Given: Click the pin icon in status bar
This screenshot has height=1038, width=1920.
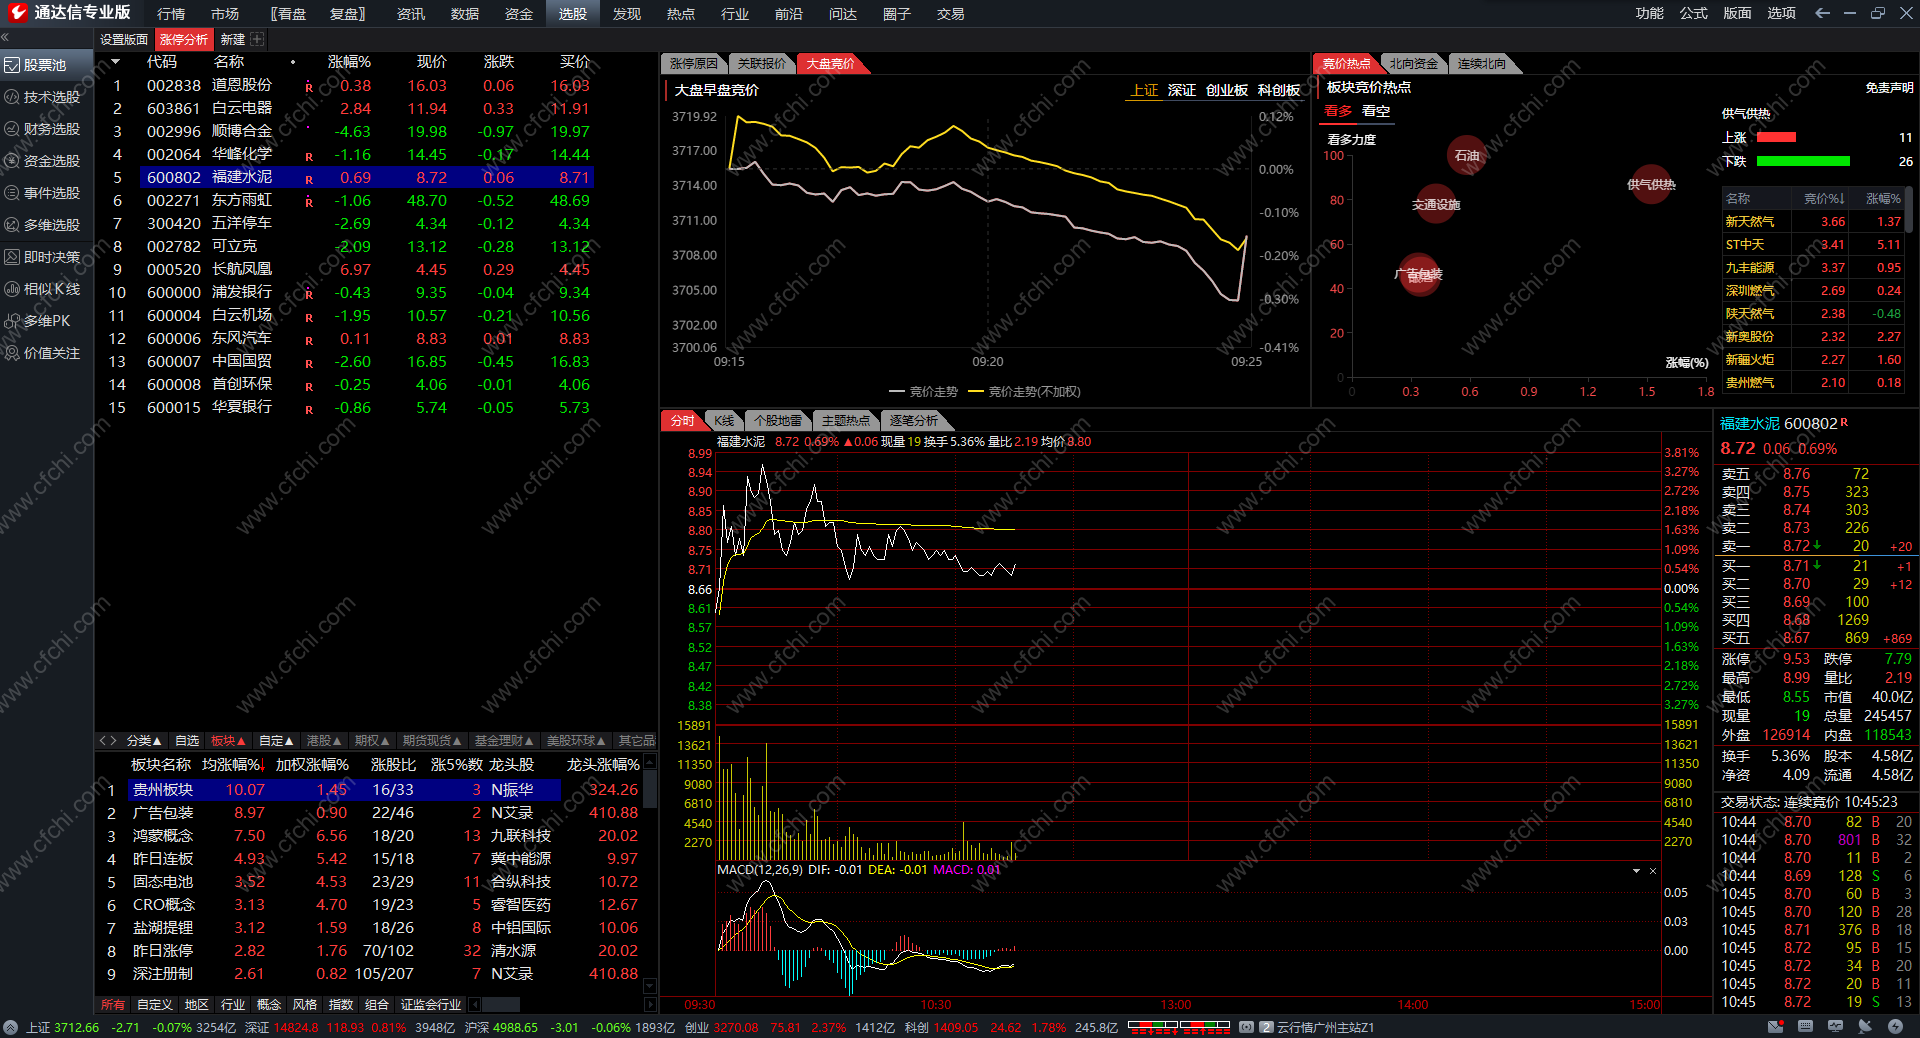Looking at the screenshot, I should [x=1865, y=1026].
